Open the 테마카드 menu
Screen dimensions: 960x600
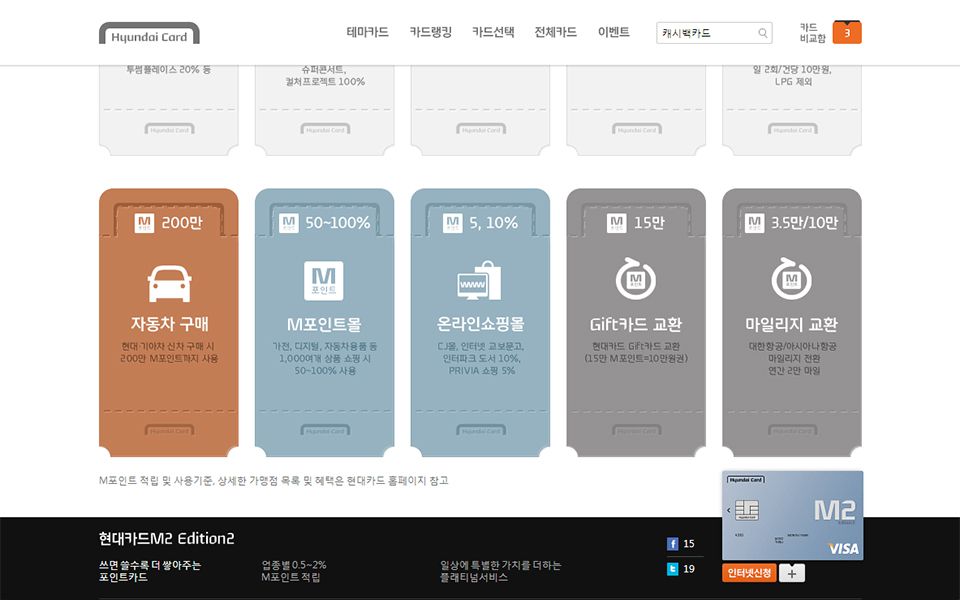[x=367, y=32]
